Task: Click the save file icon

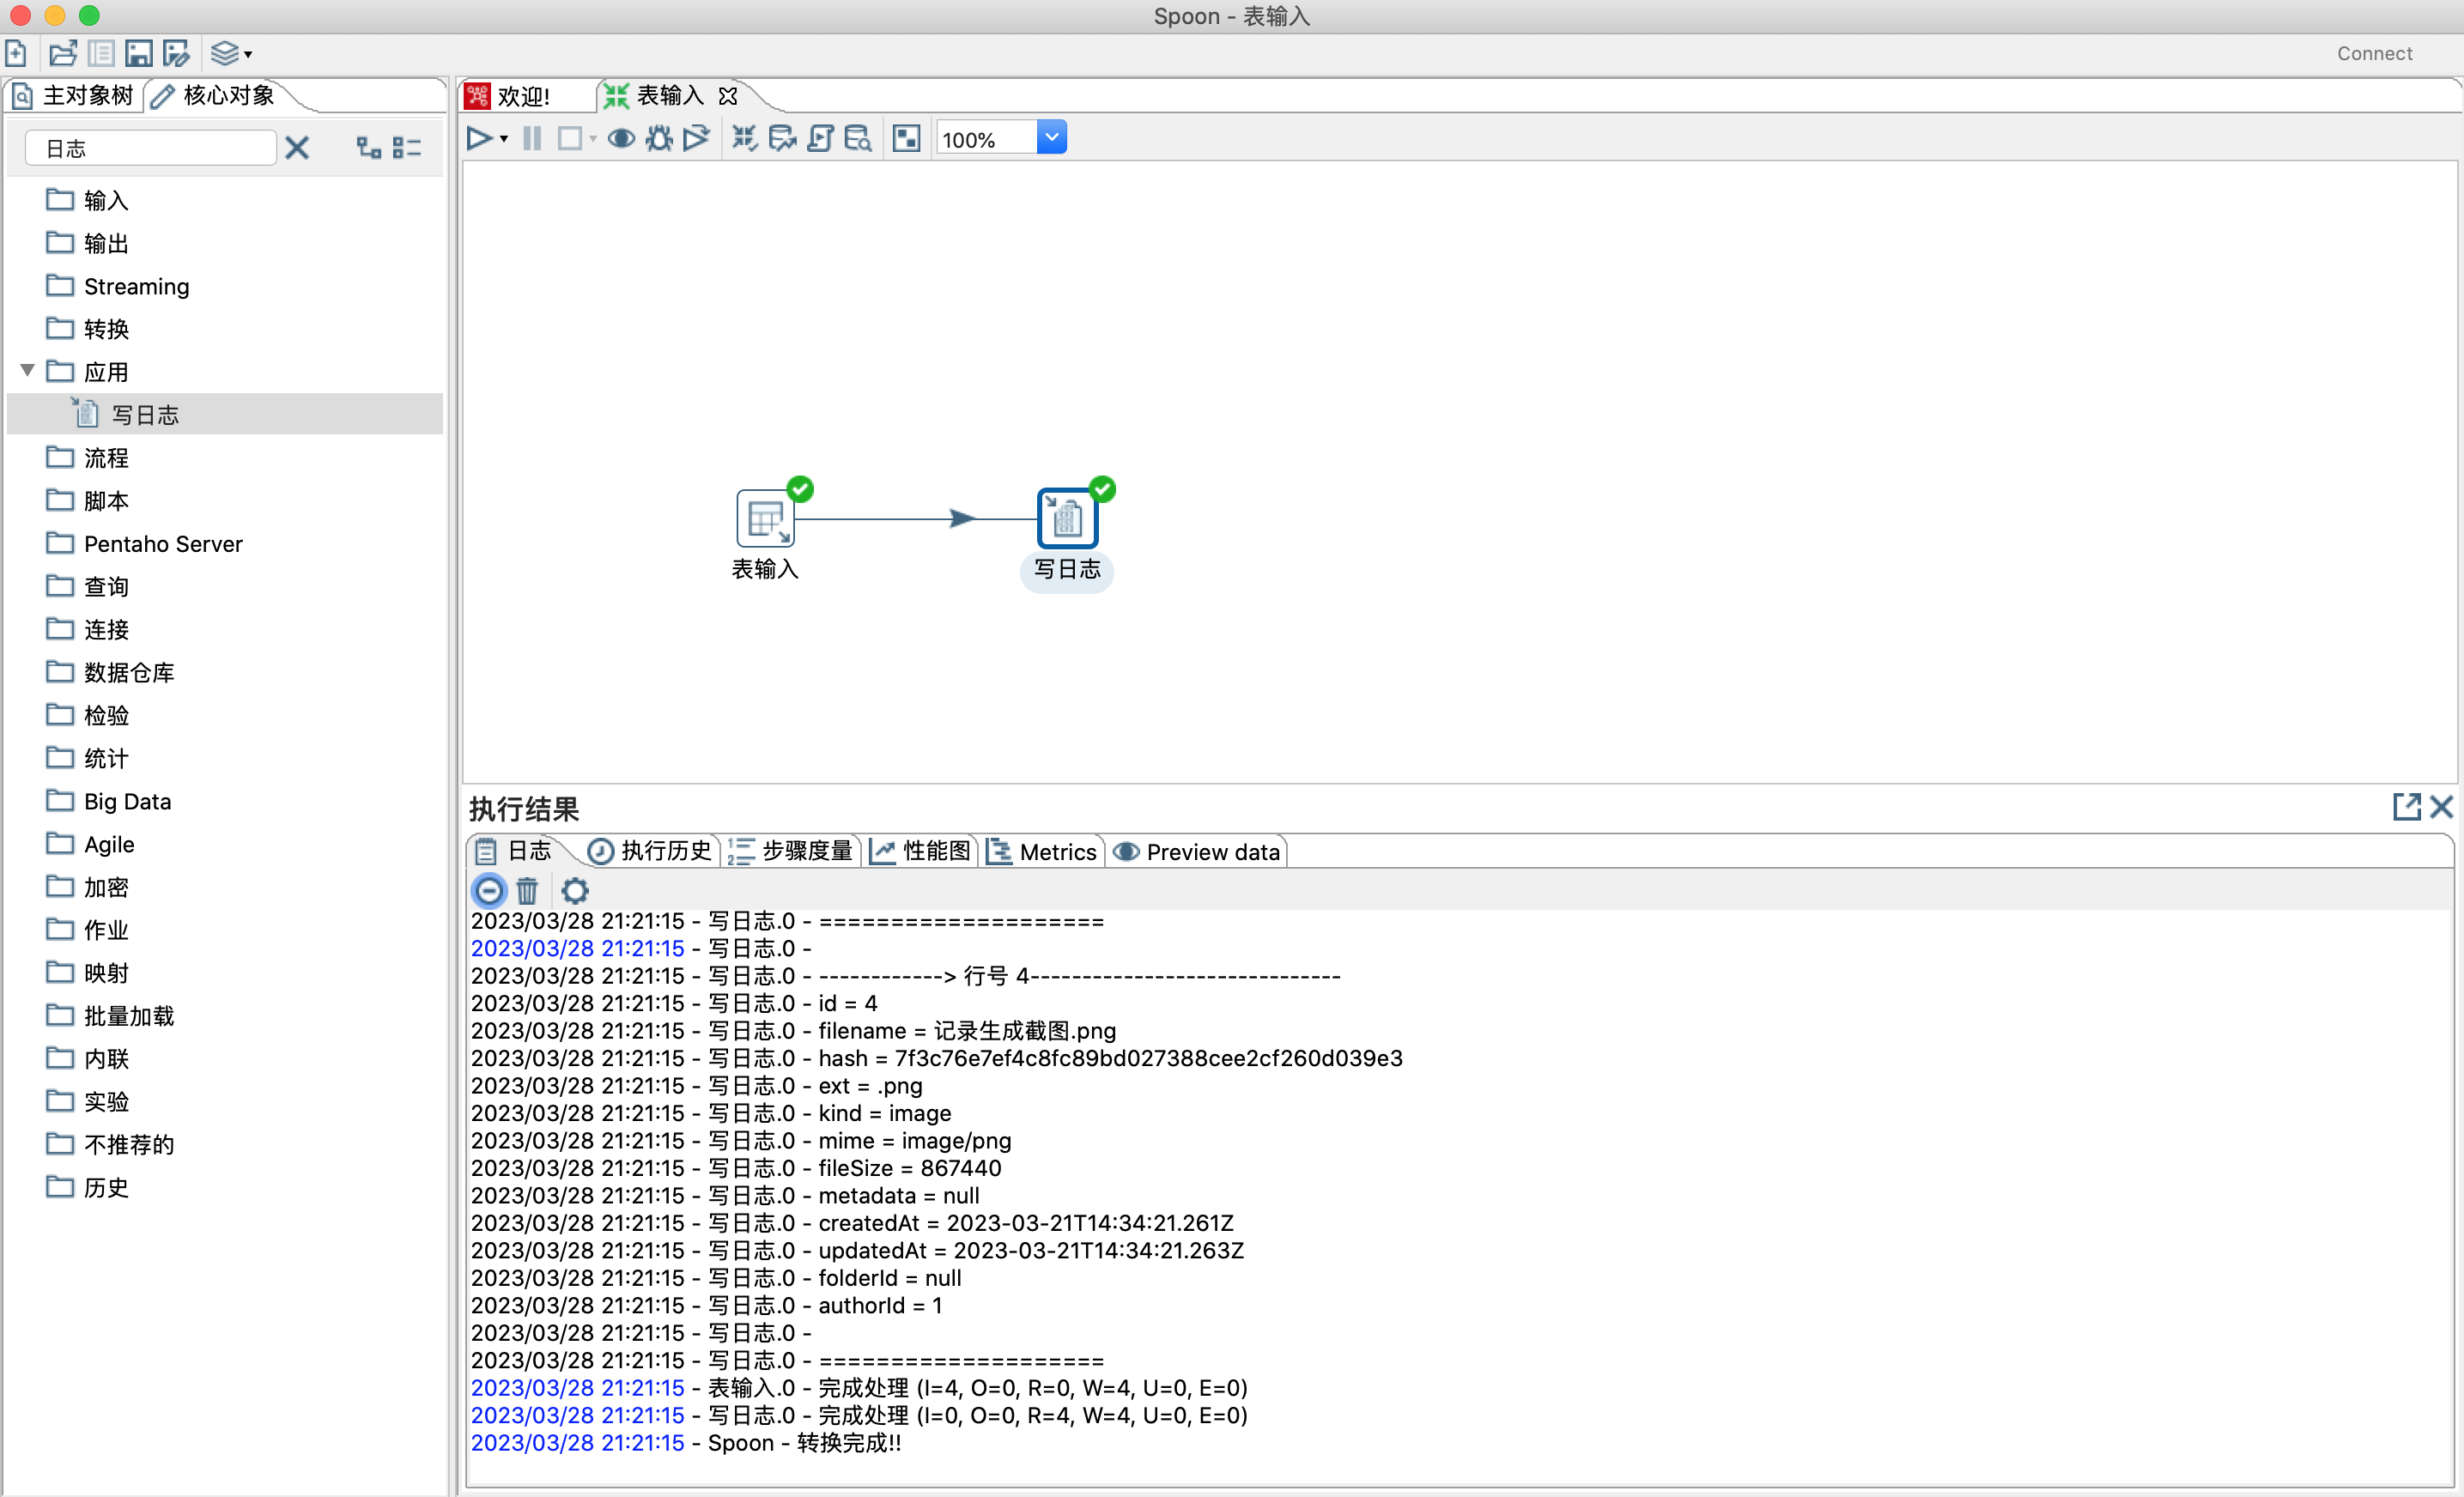Action: point(139,53)
